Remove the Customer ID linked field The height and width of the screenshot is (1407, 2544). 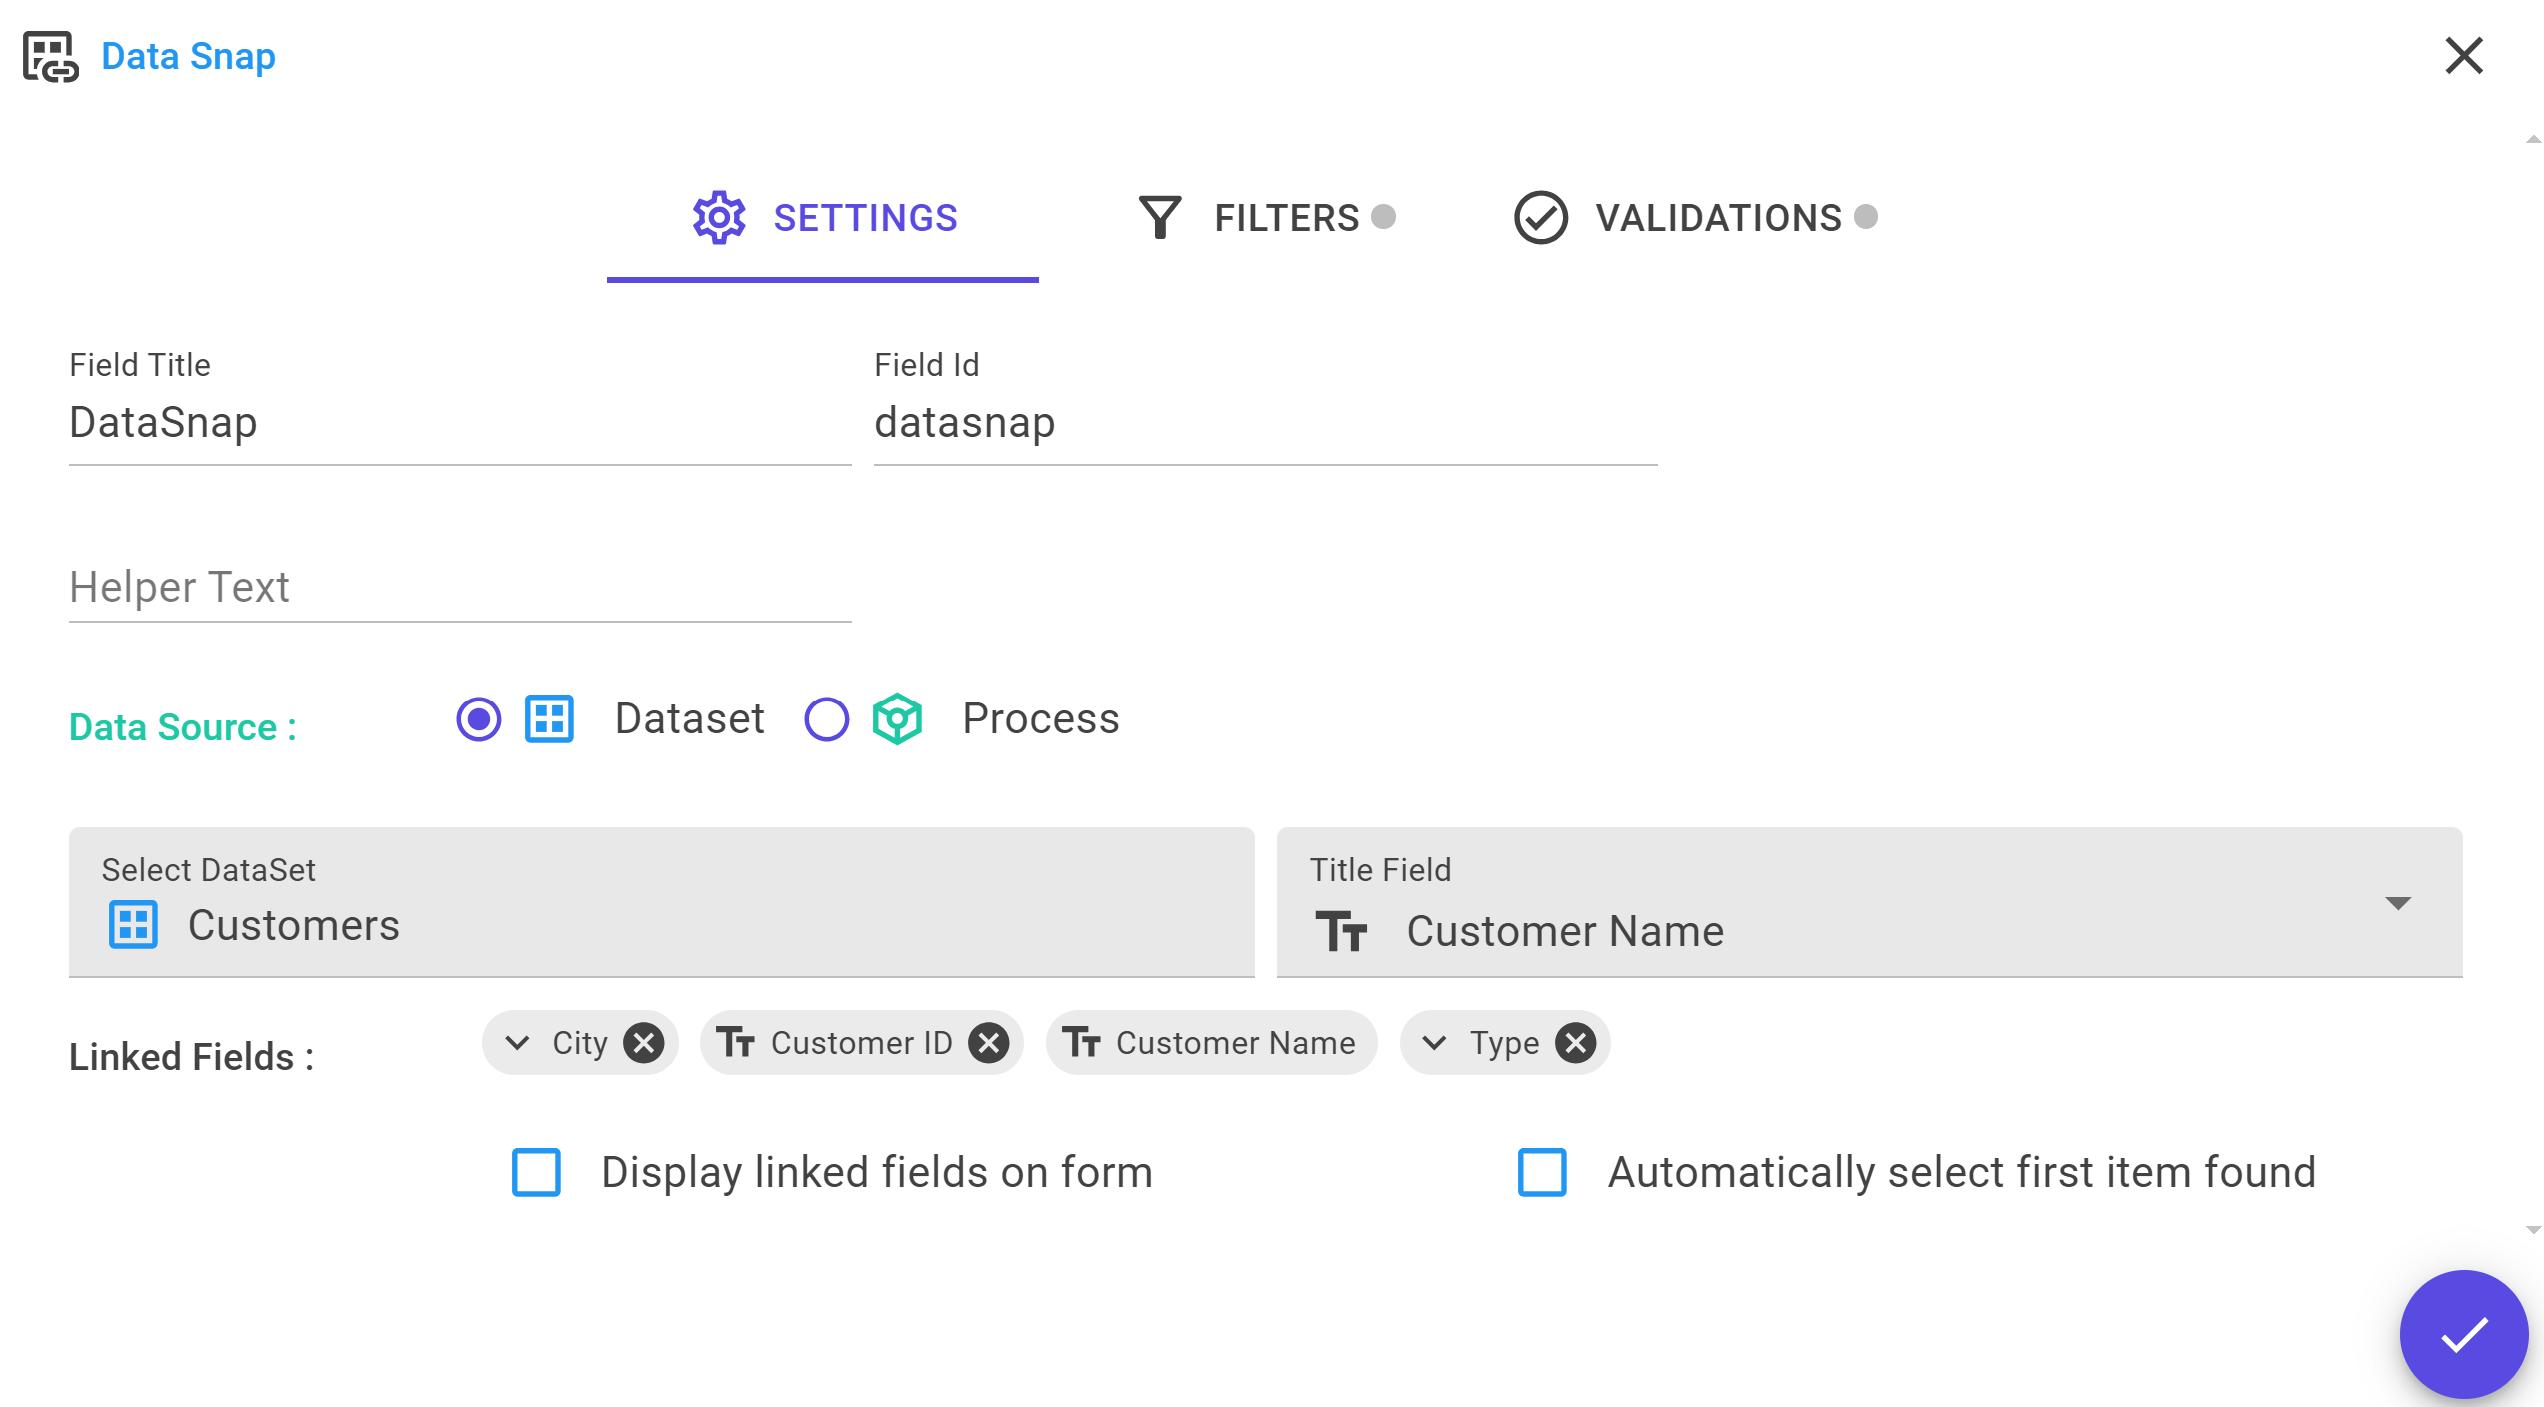tap(989, 1043)
